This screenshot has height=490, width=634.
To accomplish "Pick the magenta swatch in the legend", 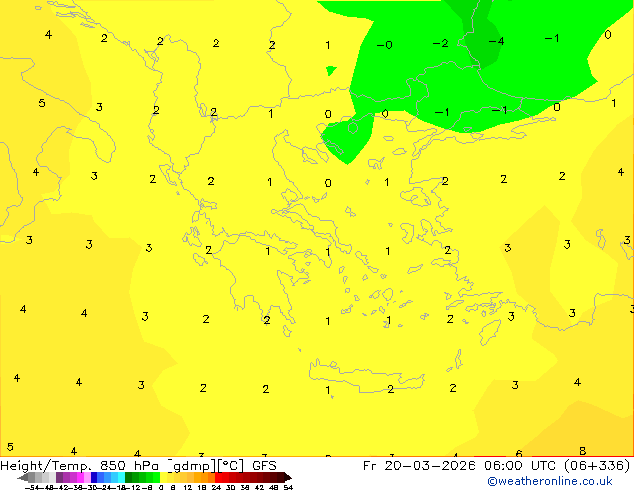I will (x=80, y=478).
